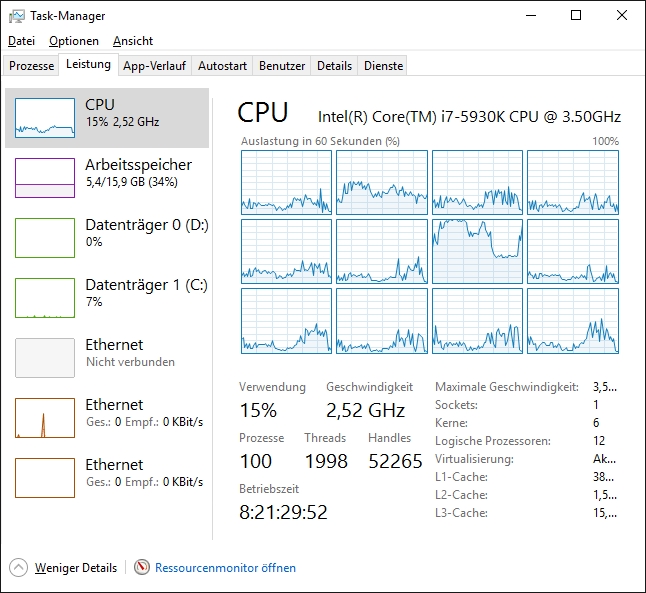
Task: Select Arbeitsspeicher in the sidebar
Action: pos(138,173)
